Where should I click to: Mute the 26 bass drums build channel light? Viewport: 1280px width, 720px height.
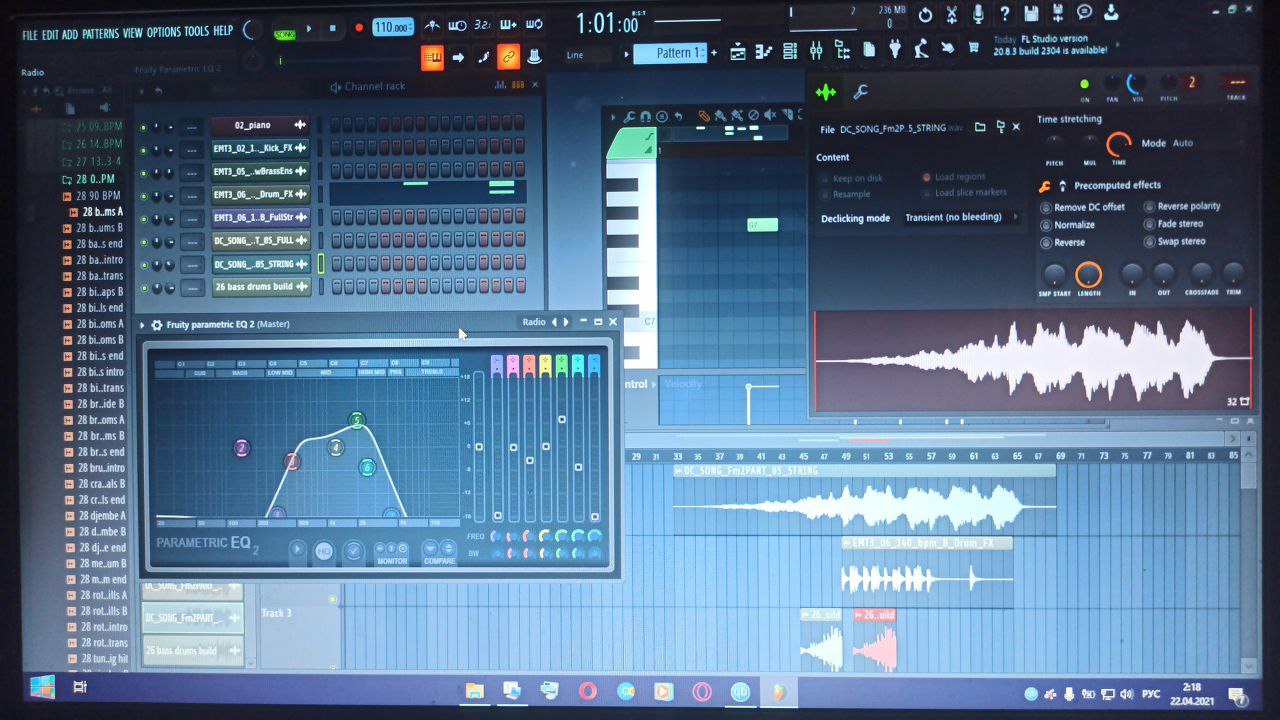[x=143, y=289]
